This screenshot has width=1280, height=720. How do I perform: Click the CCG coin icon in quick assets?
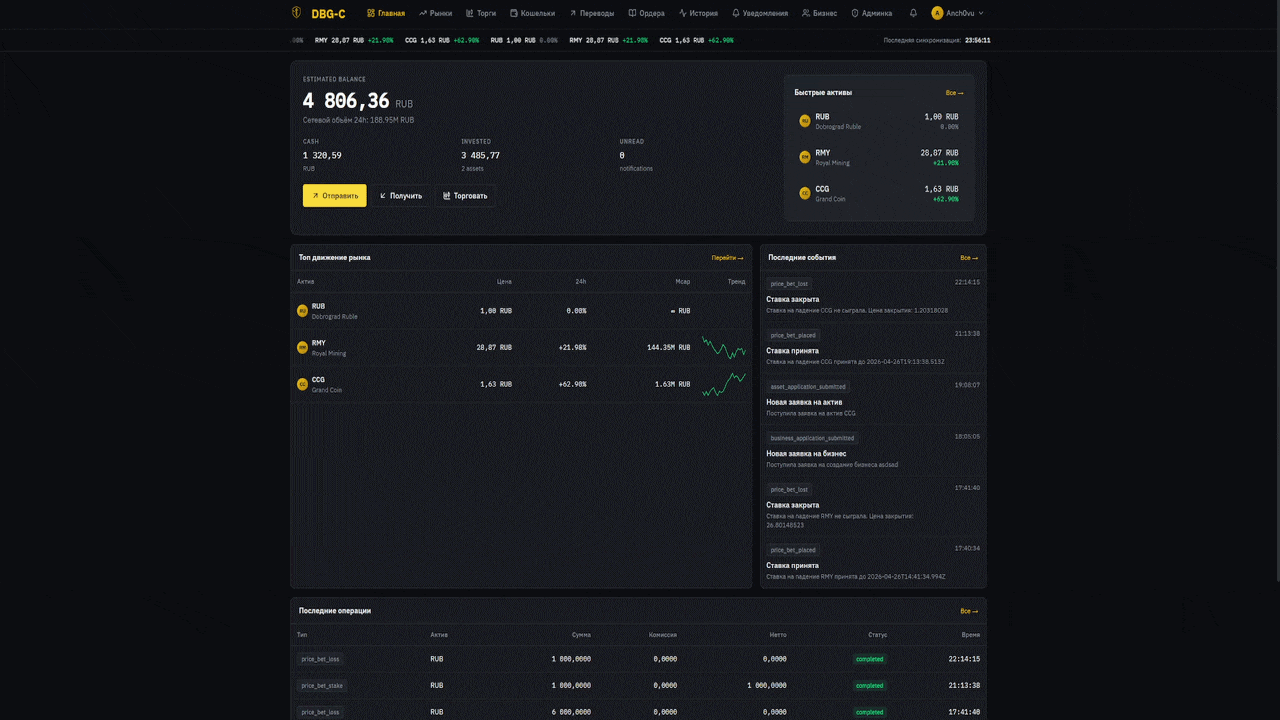pyautogui.click(x=805, y=193)
